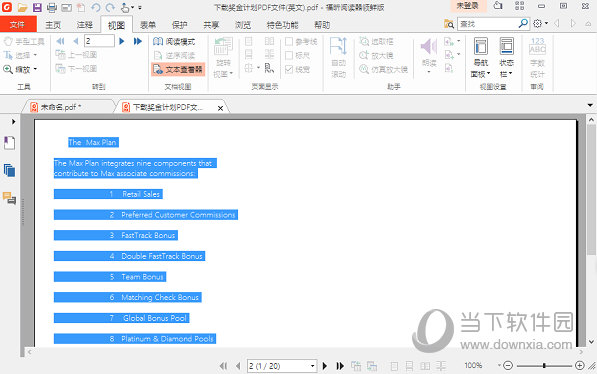Switch to the 保护 protect tab
The width and height of the screenshot is (597, 374).
[179, 25]
